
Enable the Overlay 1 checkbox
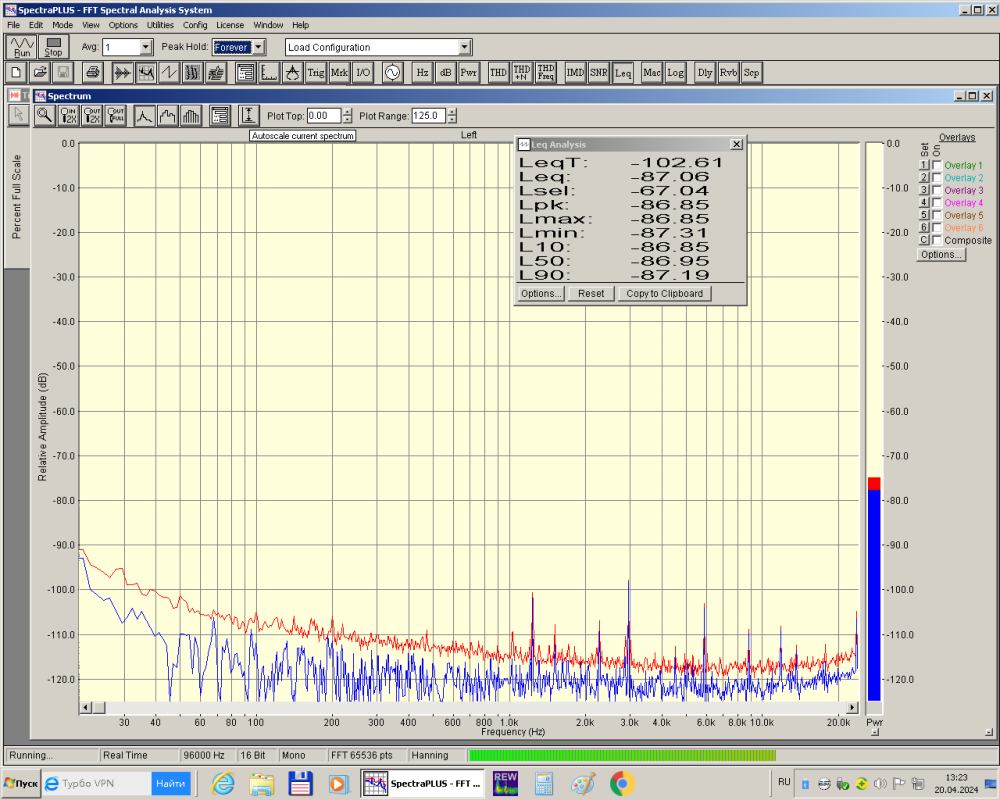click(937, 165)
